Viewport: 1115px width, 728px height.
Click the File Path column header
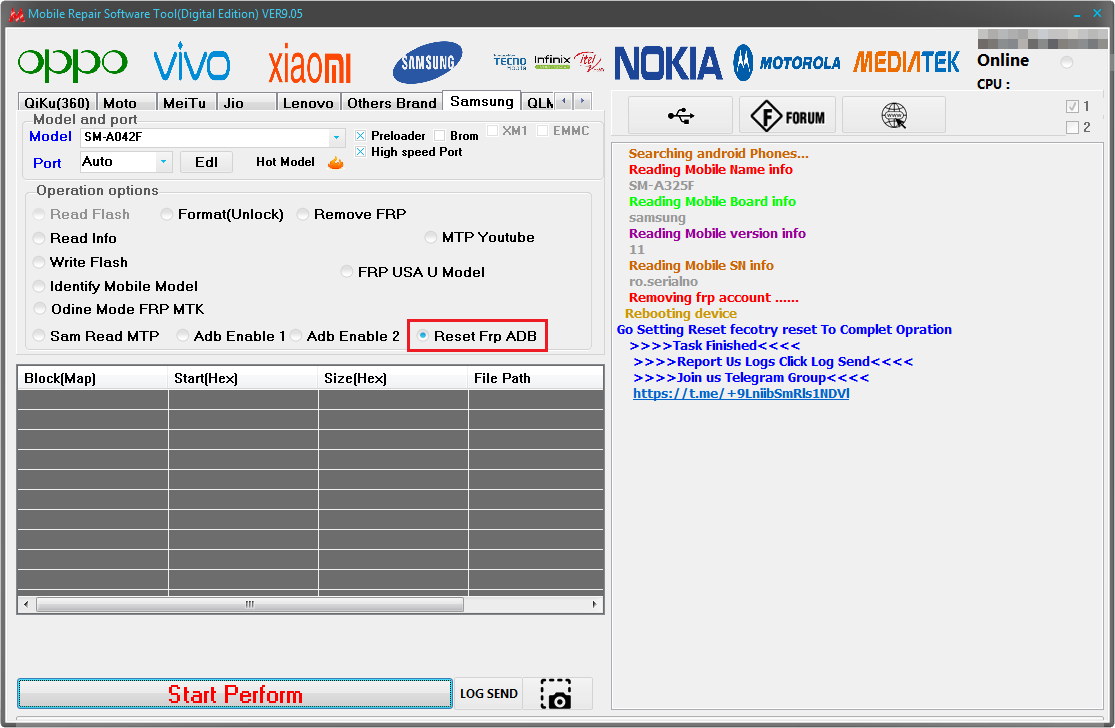(536, 378)
